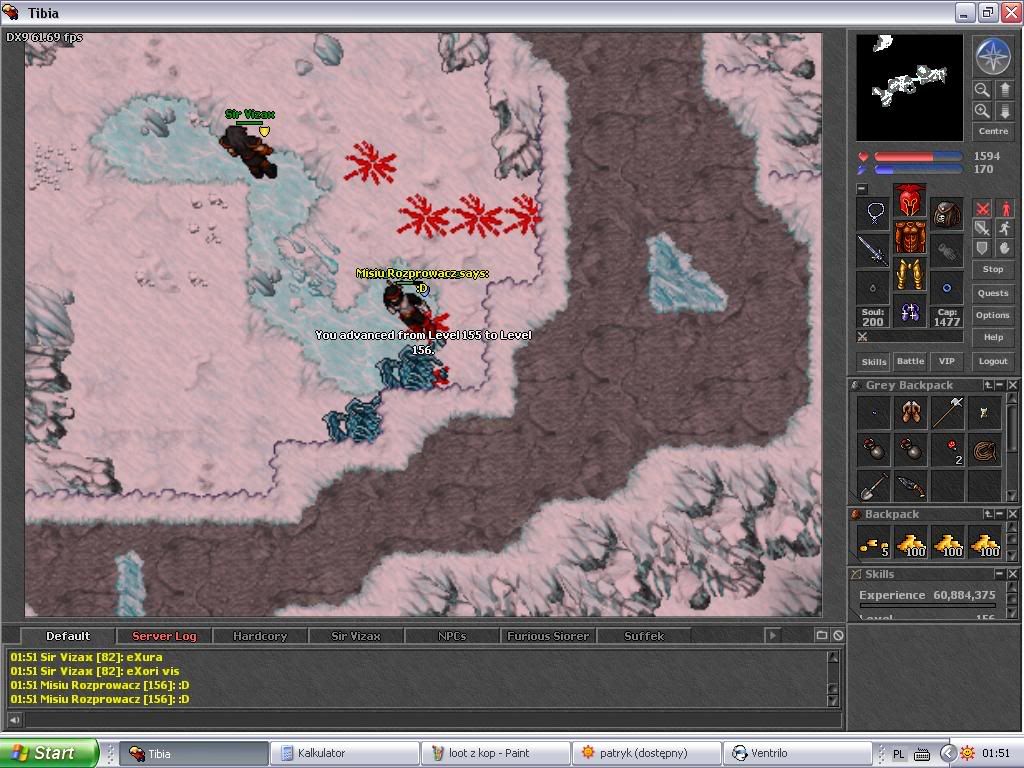This screenshot has height=768, width=1024.
Task: Open the Sir Vizax private chat tab
Action: point(356,636)
